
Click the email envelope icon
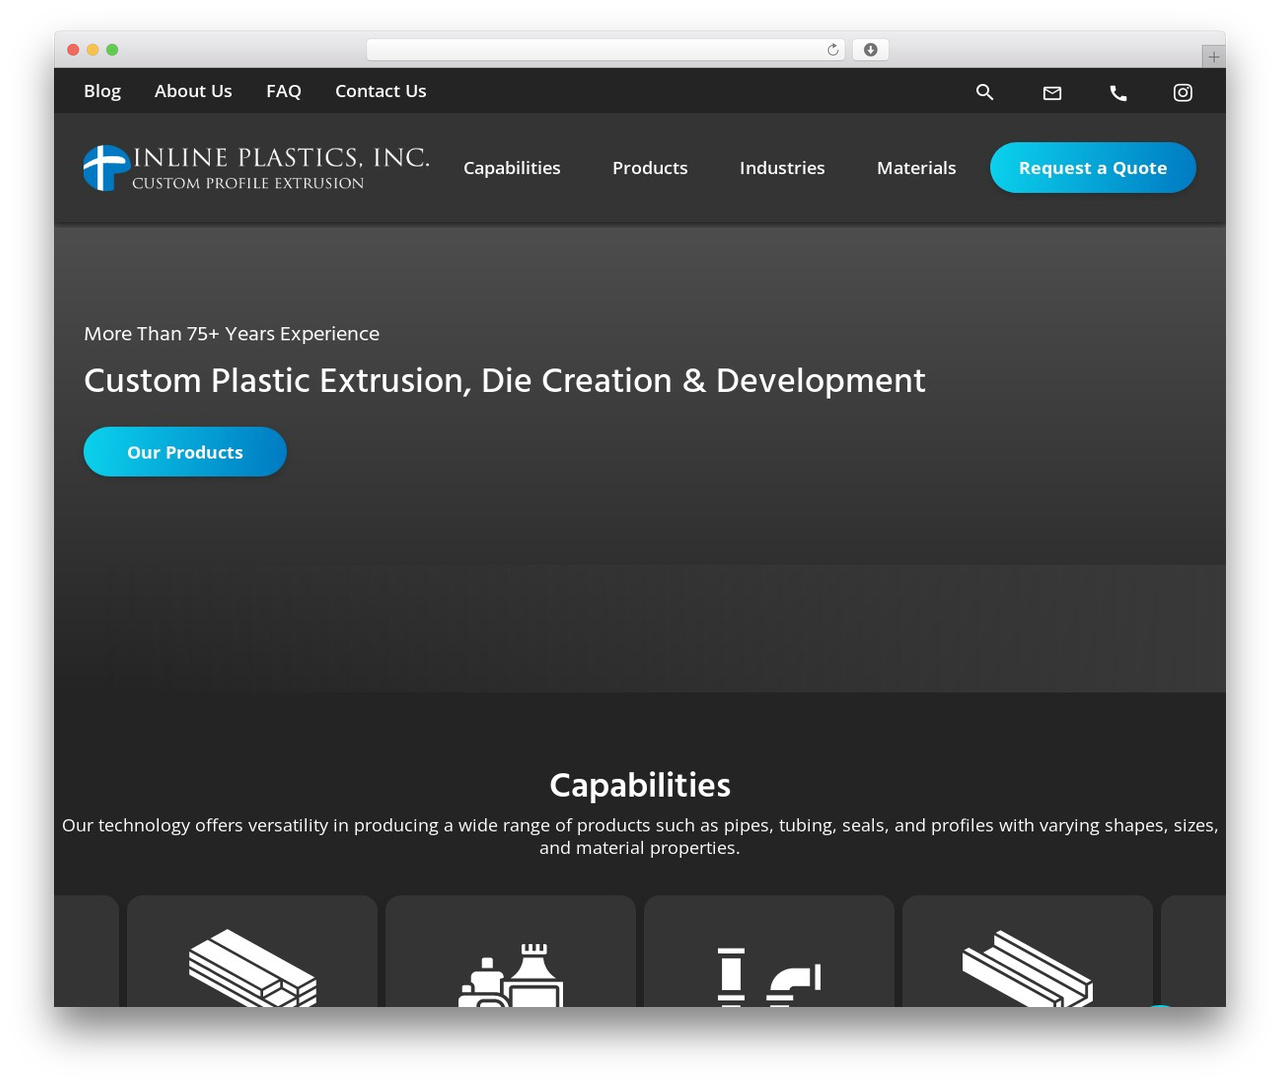click(1052, 93)
